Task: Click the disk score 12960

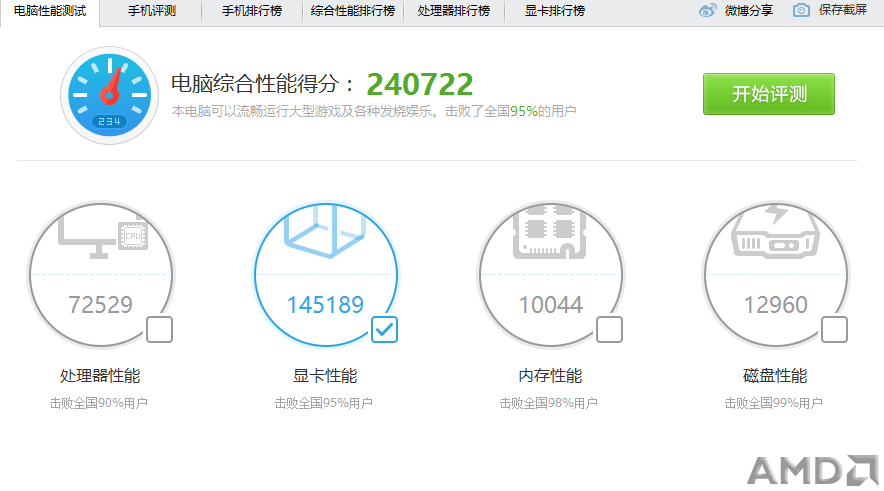Action: coord(776,305)
